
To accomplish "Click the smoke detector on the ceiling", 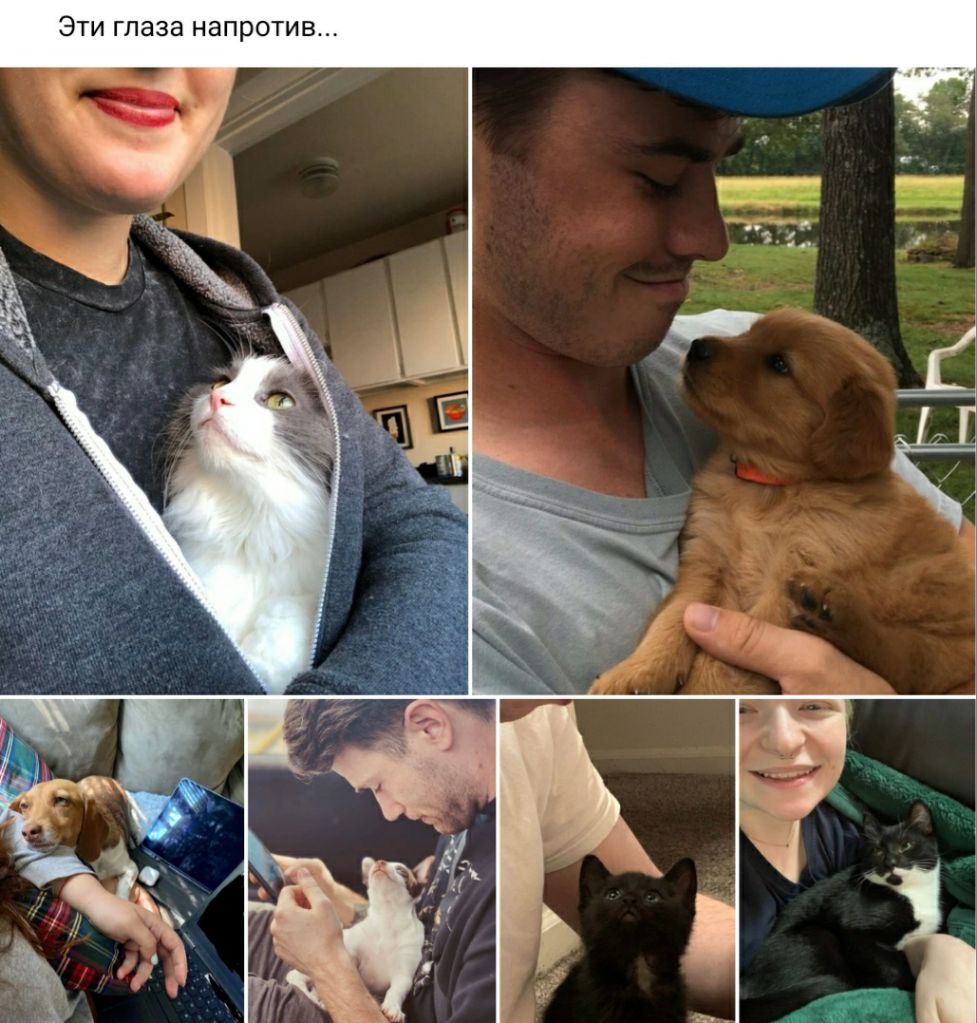I will (x=318, y=176).
